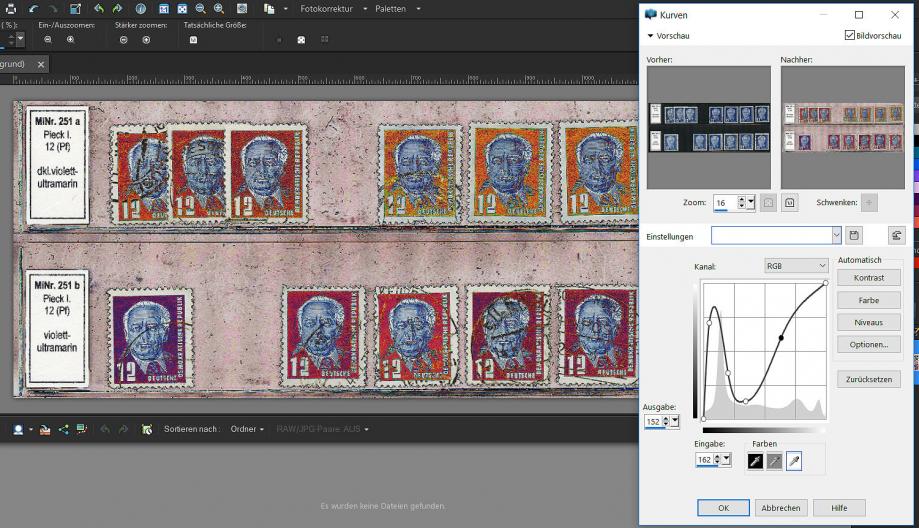
Task: Click the import photos organizer icon
Action: [x=45, y=430]
